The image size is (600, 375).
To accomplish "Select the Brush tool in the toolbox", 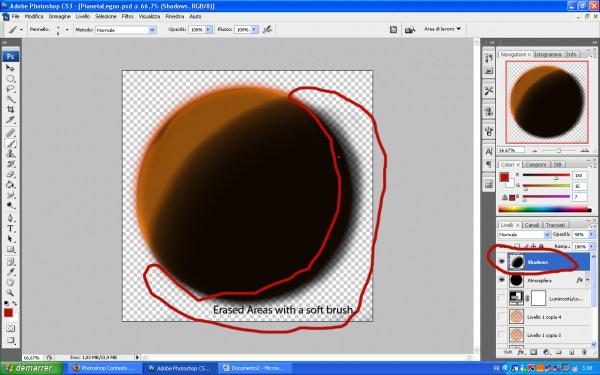I will (10, 143).
